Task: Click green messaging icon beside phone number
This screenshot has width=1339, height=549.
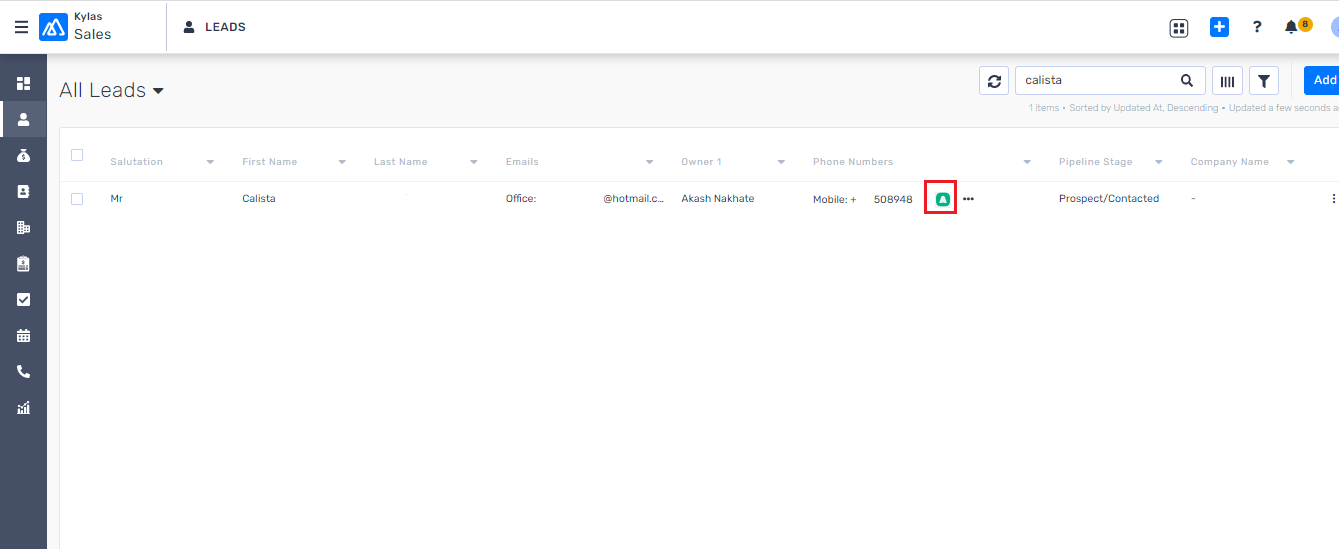Action: click(941, 199)
